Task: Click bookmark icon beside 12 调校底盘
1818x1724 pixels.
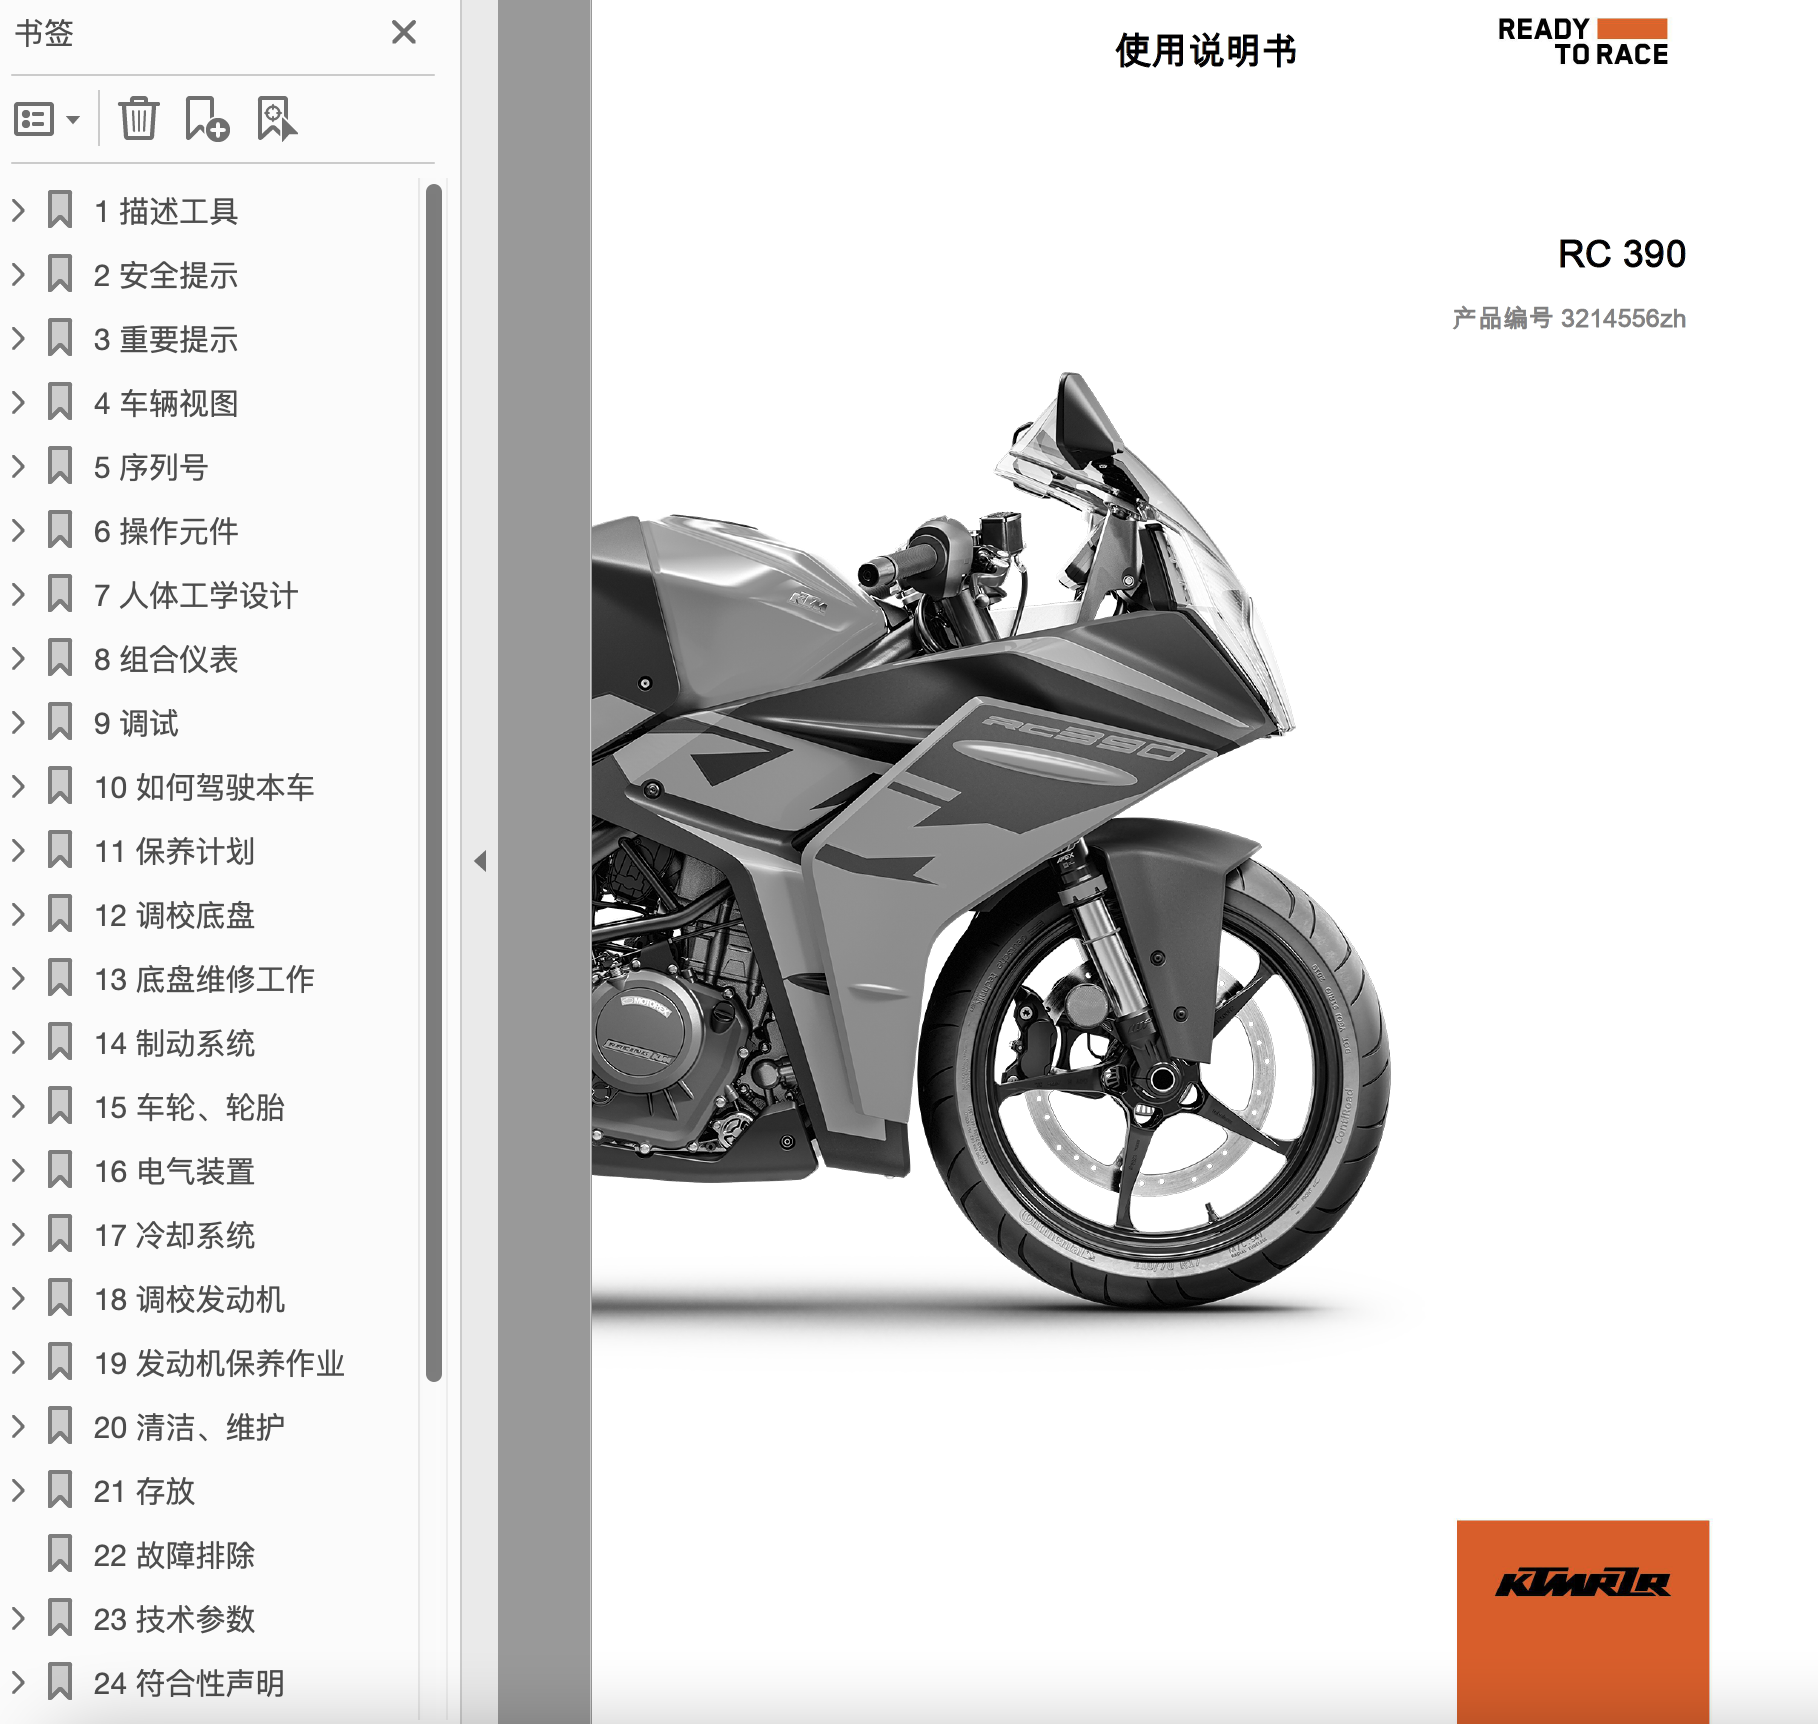Action: 60,914
